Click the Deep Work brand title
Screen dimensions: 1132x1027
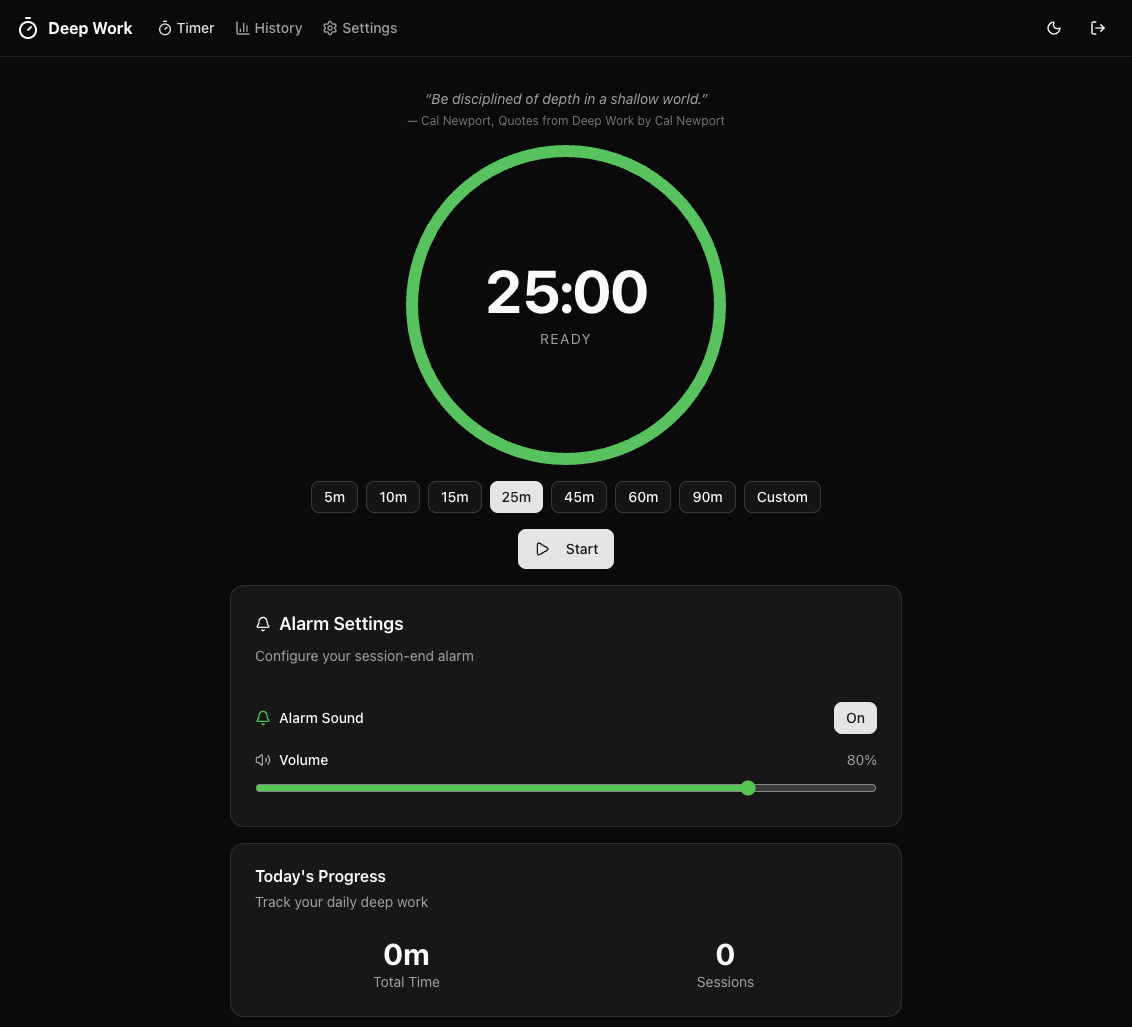click(x=90, y=28)
